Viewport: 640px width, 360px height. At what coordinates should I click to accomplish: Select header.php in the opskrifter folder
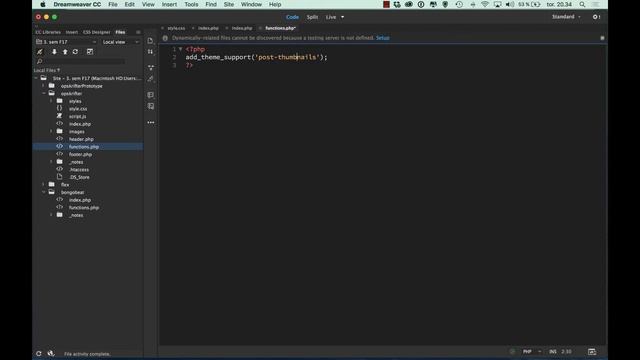click(81, 139)
